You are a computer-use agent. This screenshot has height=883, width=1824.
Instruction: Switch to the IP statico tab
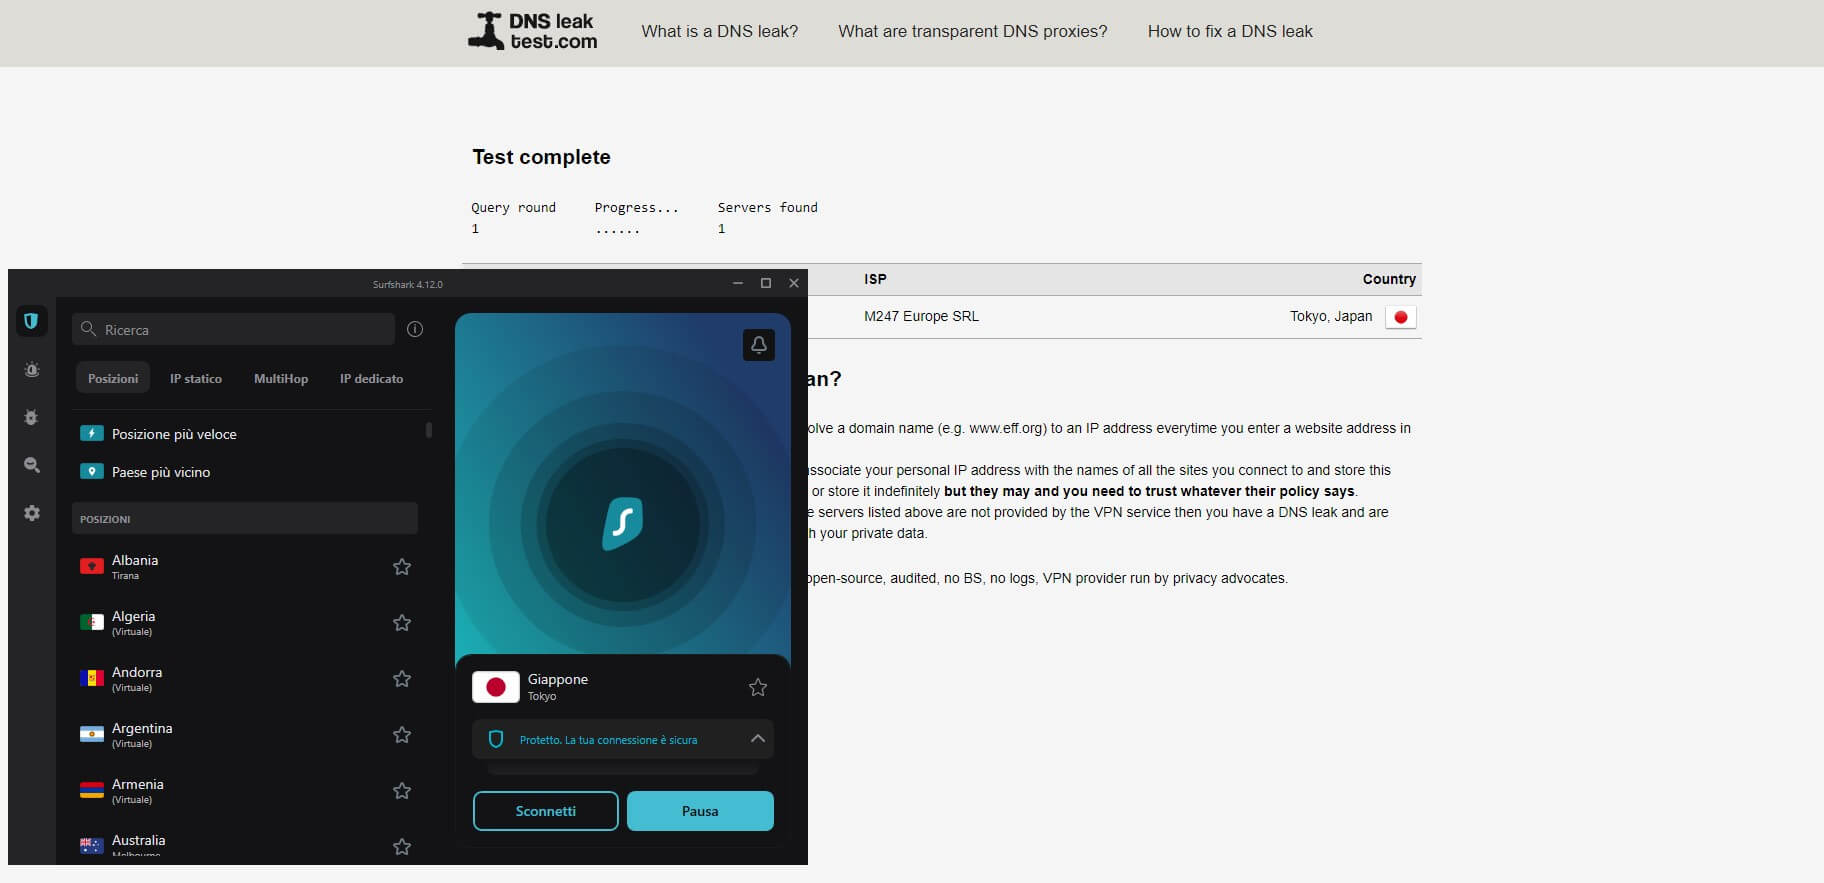[x=196, y=378]
